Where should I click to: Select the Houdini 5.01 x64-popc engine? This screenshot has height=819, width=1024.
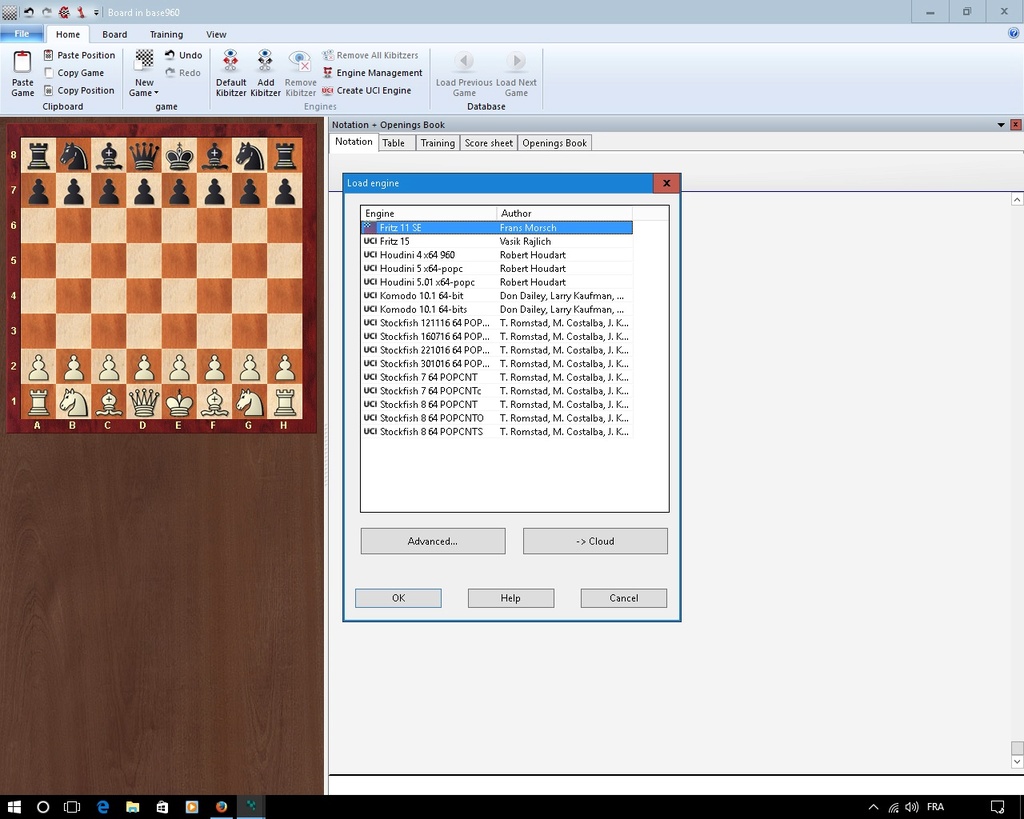point(497,282)
